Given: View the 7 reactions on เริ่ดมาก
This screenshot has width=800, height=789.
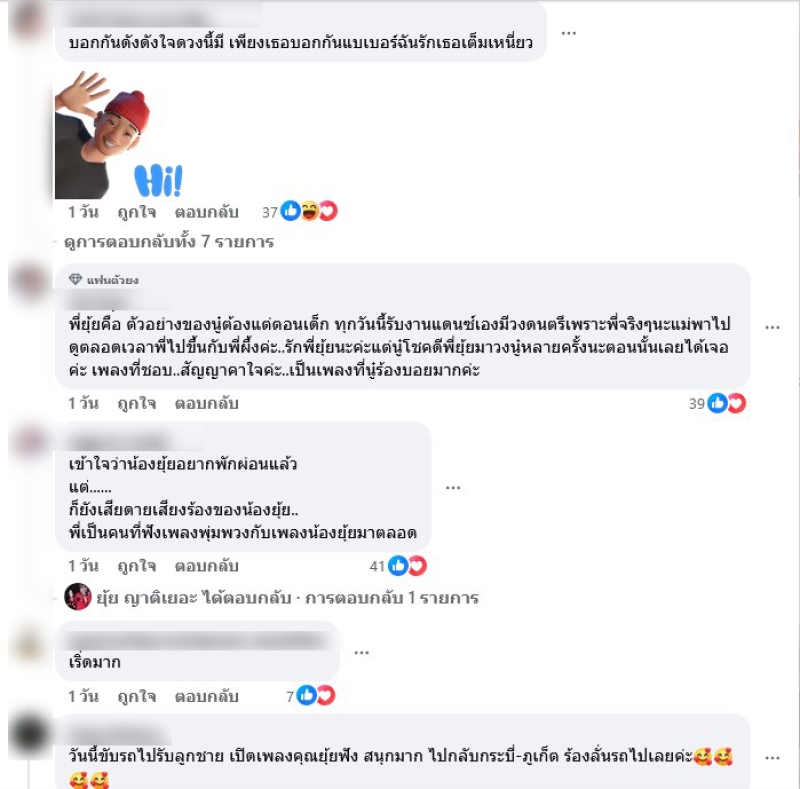Looking at the screenshot, I should click(x=310, y=695).
